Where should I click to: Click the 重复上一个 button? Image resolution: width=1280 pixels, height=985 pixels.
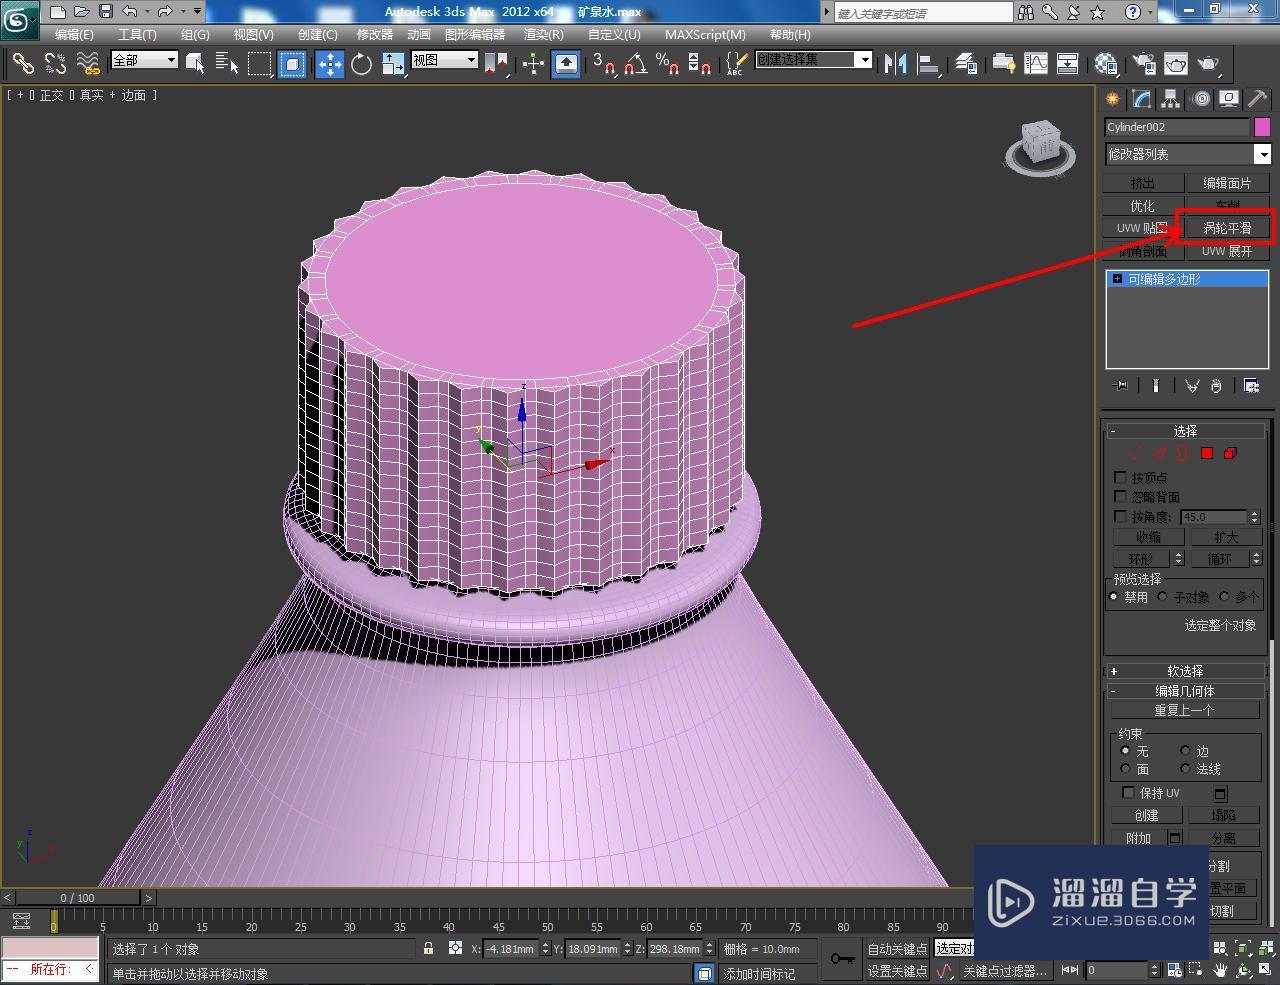1185,710
